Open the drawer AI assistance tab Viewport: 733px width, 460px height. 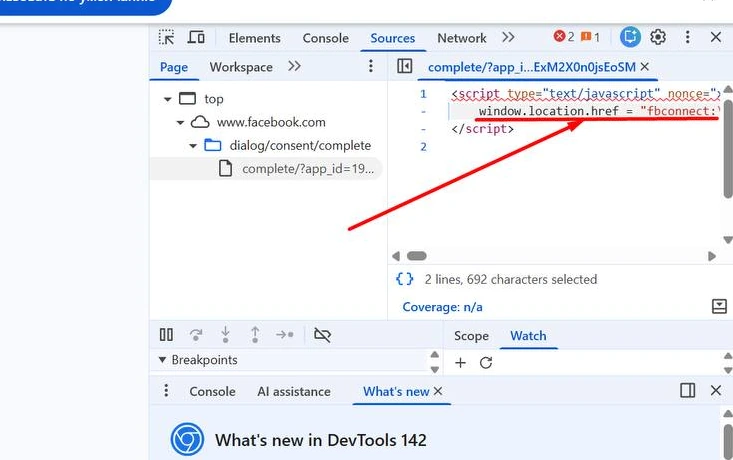294,392
